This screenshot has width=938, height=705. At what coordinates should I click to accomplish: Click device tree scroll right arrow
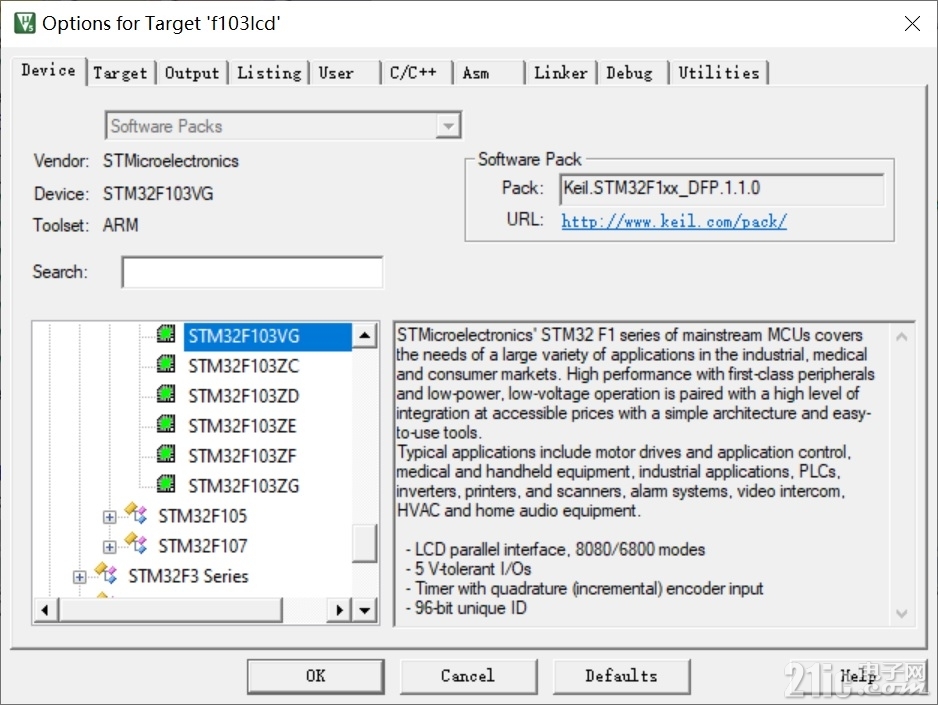click(x=339, y=611)
